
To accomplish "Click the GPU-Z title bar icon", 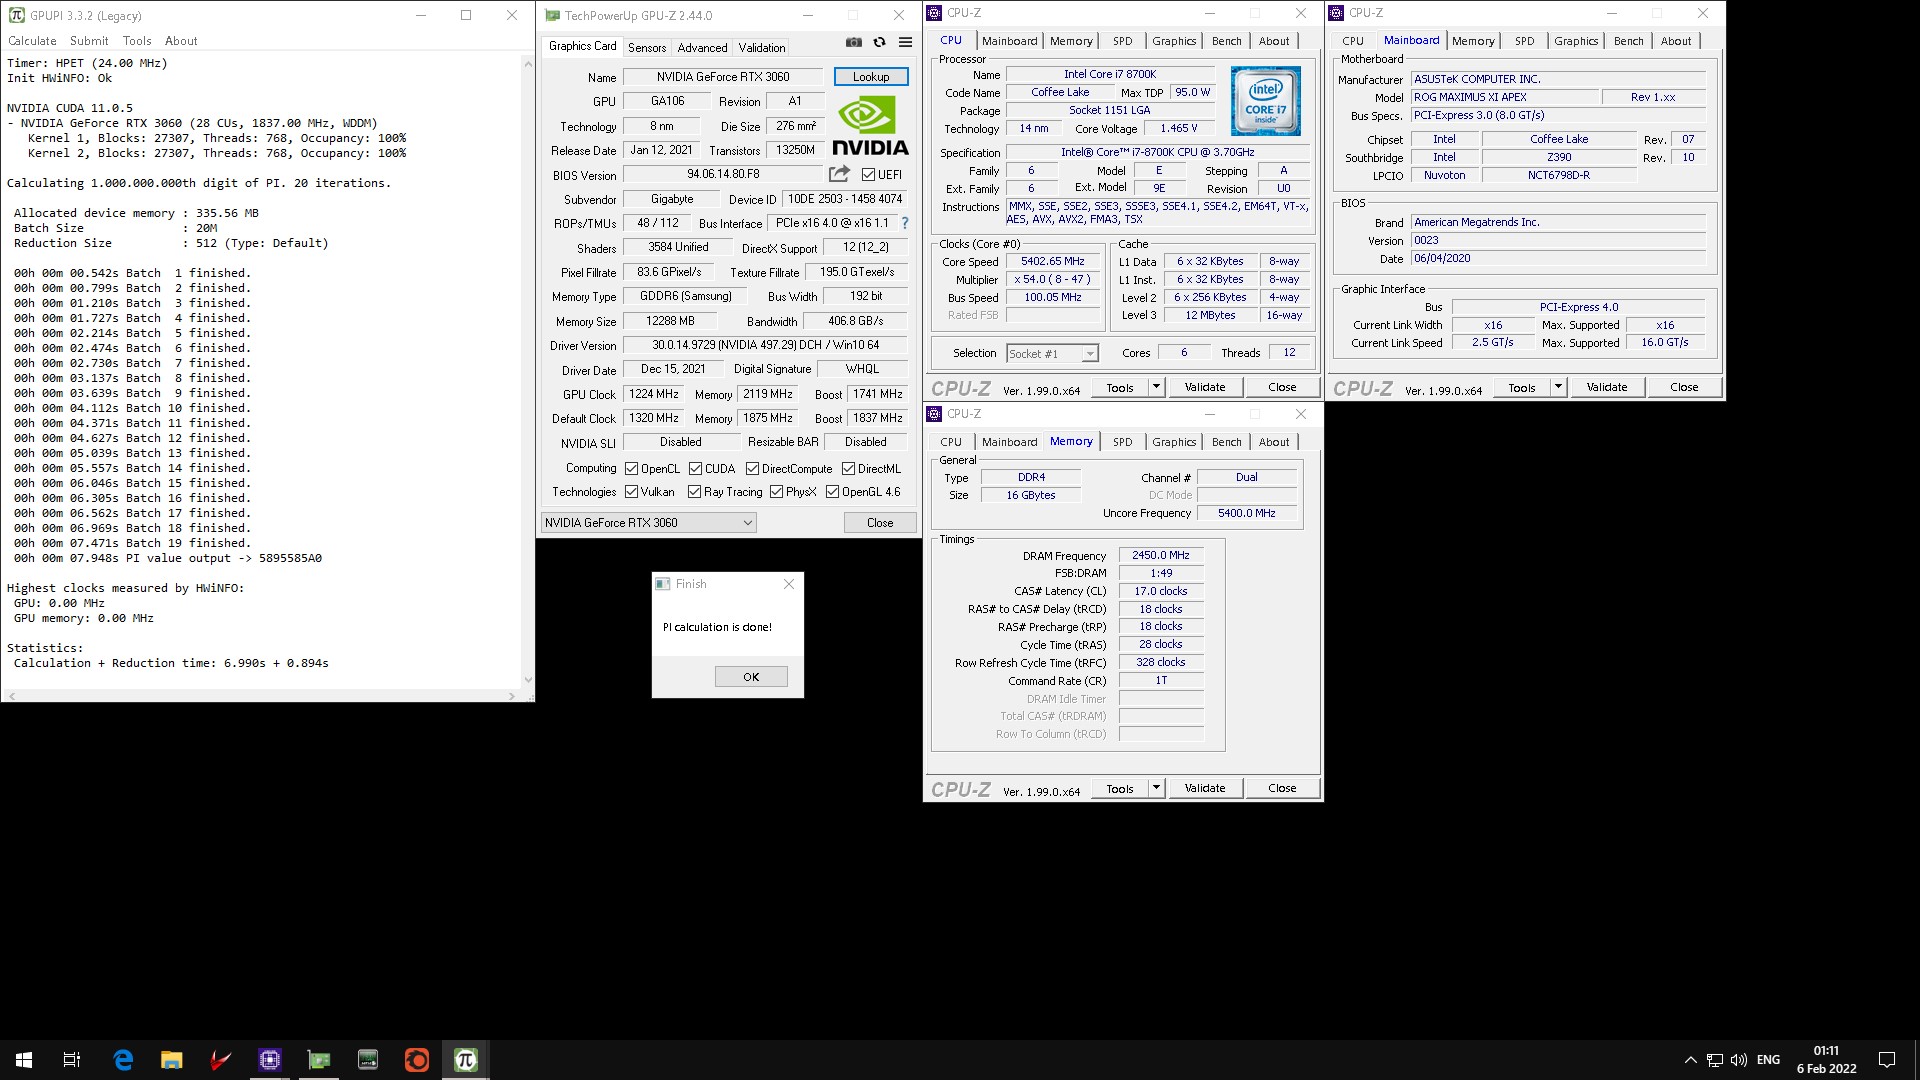I will [x=552, y=15].
